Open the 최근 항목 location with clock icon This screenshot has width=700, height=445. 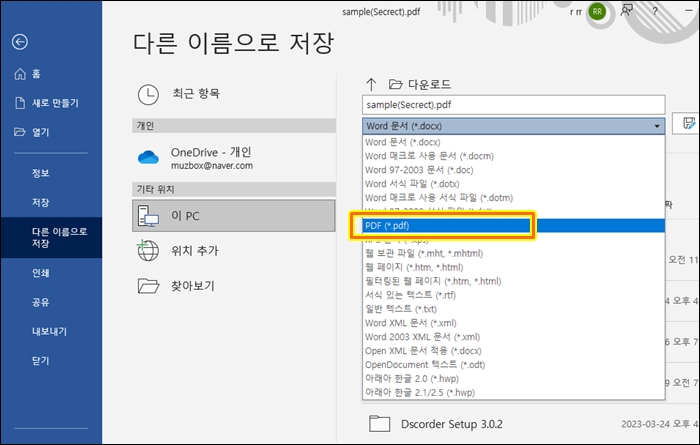click(179, 94)
